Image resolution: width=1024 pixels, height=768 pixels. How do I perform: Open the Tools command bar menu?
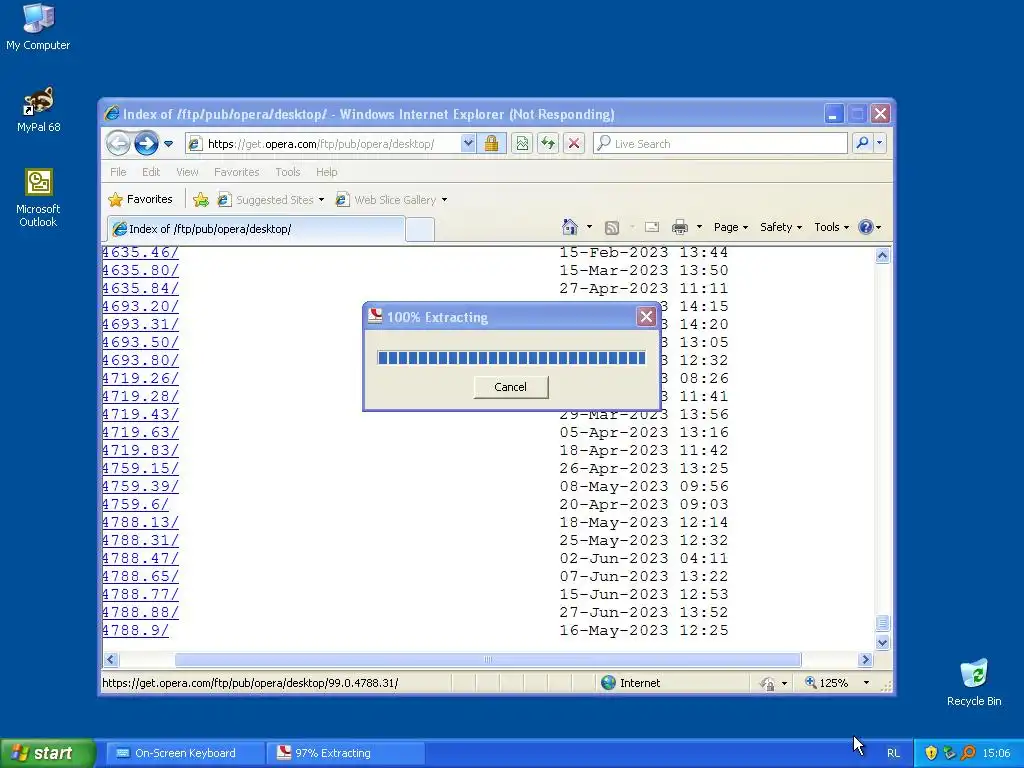(x=831, y=227)
